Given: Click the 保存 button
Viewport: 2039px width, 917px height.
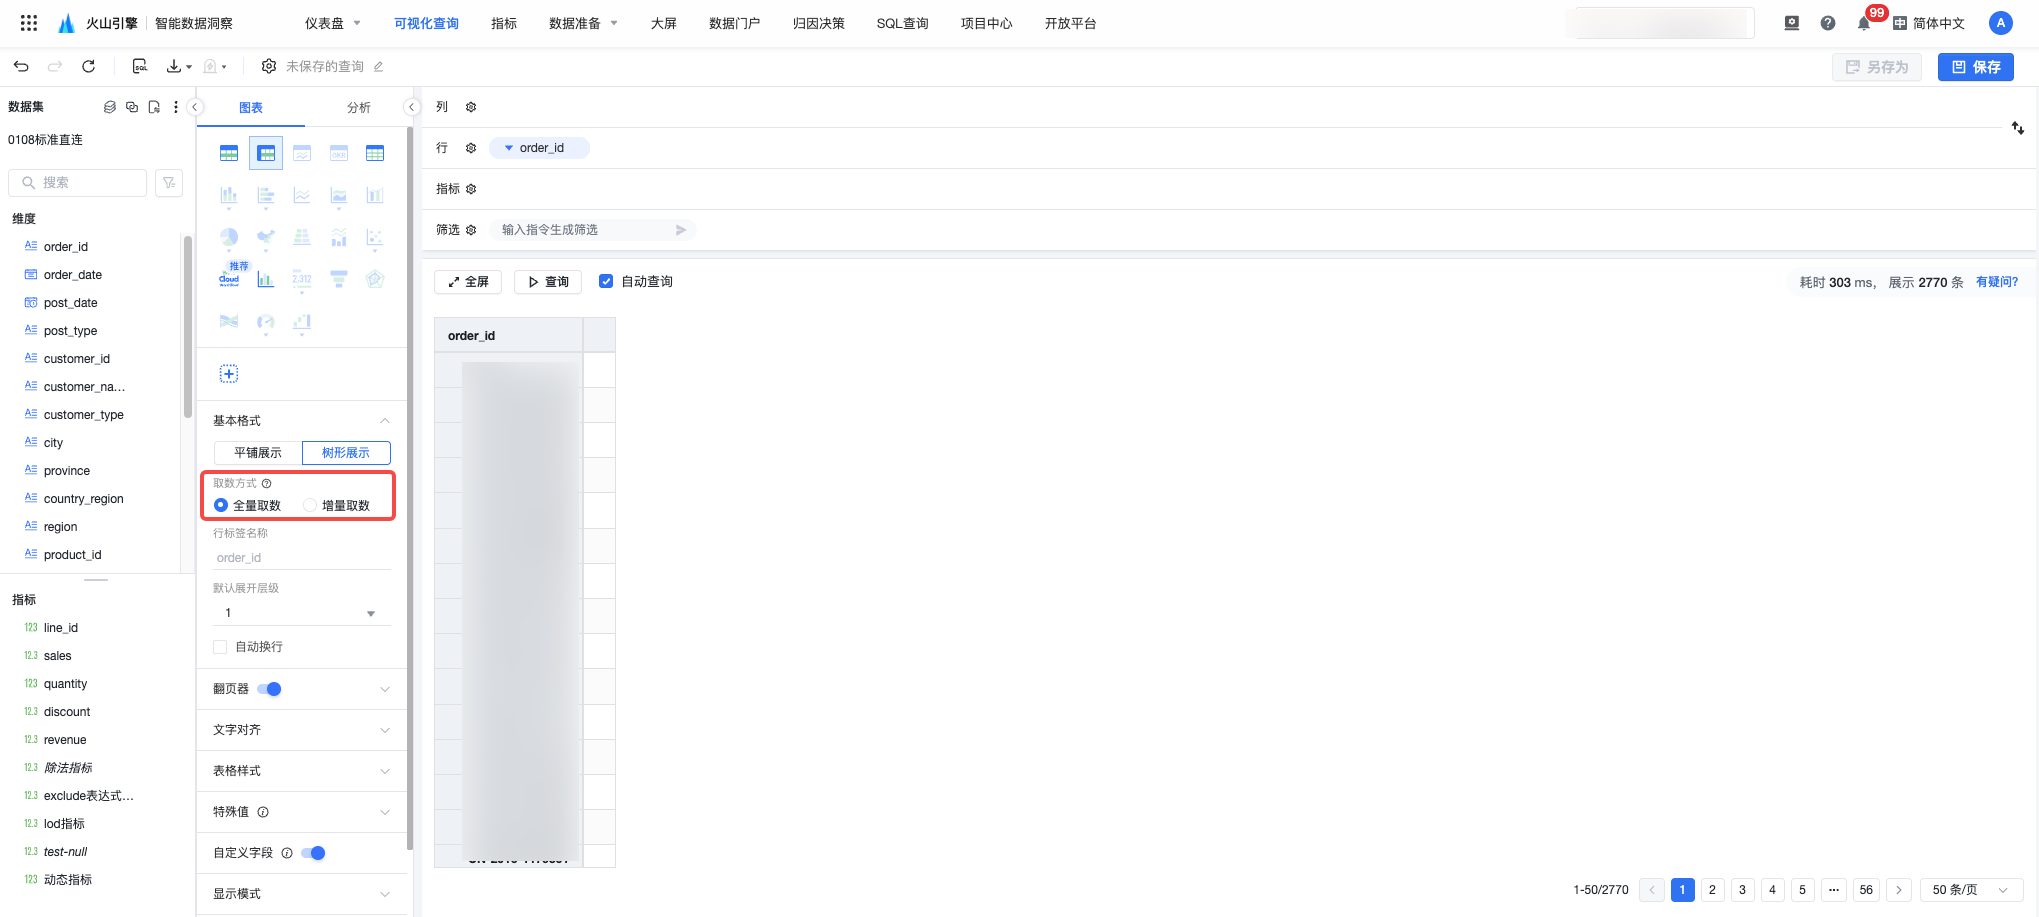Looking at the screenshot, I should coord(1976,67).
